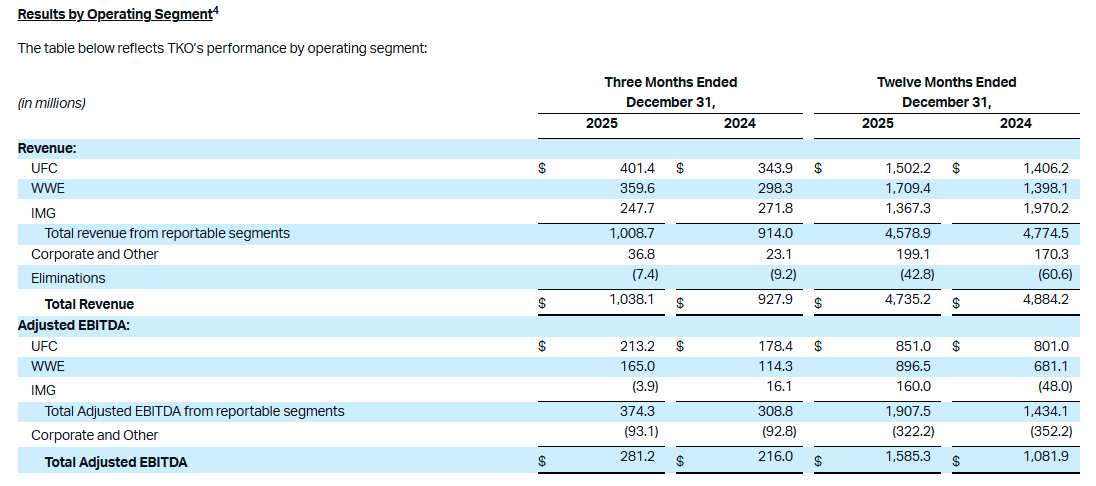Screen dimensions: 1096x486
Task: Click the IMG label under Revenue
Action: pos(43,213)
